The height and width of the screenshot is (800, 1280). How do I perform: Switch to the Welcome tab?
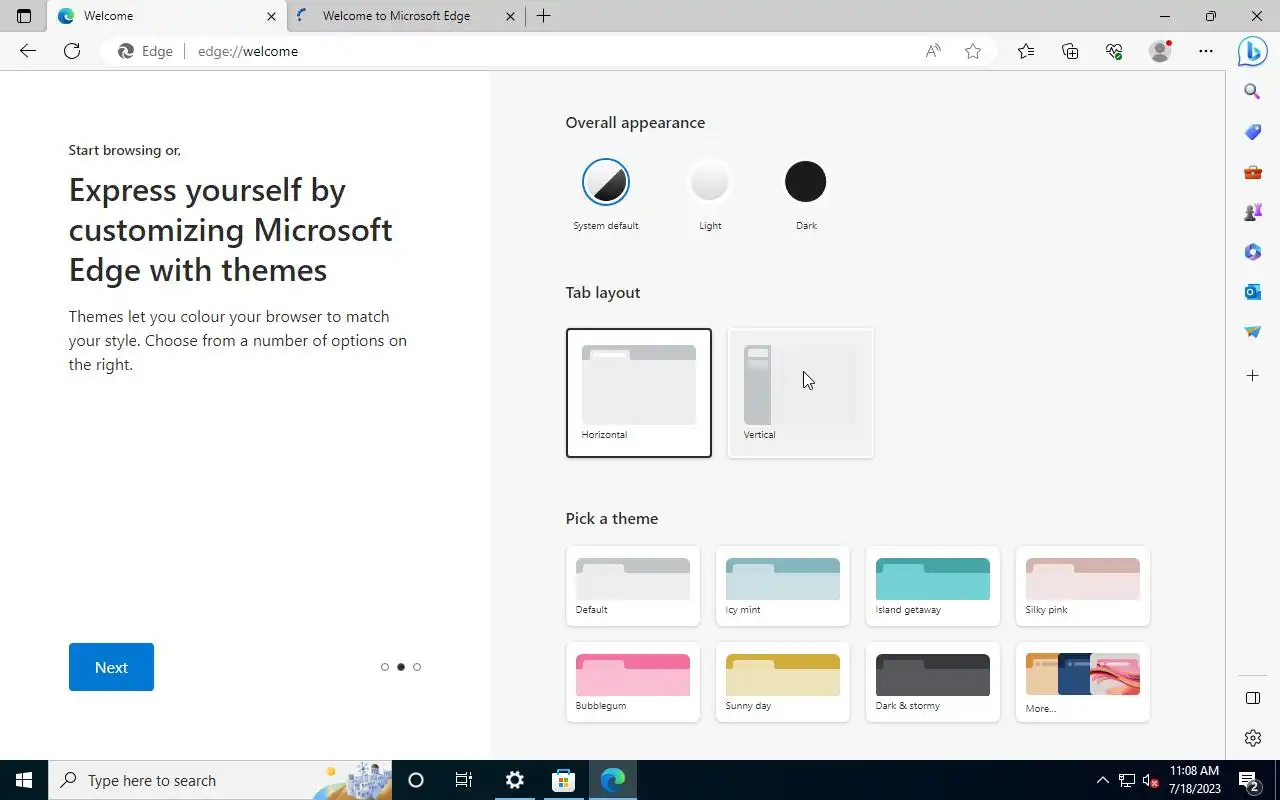(x=167, y=16)
